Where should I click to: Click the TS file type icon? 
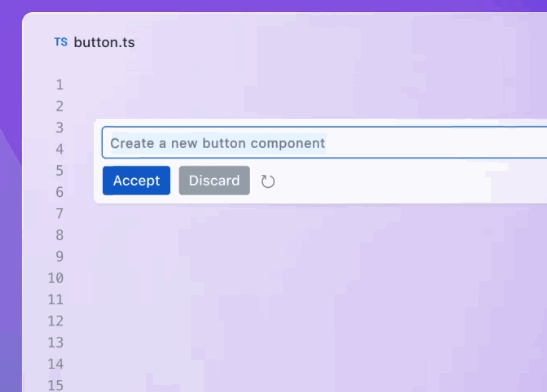61,42
